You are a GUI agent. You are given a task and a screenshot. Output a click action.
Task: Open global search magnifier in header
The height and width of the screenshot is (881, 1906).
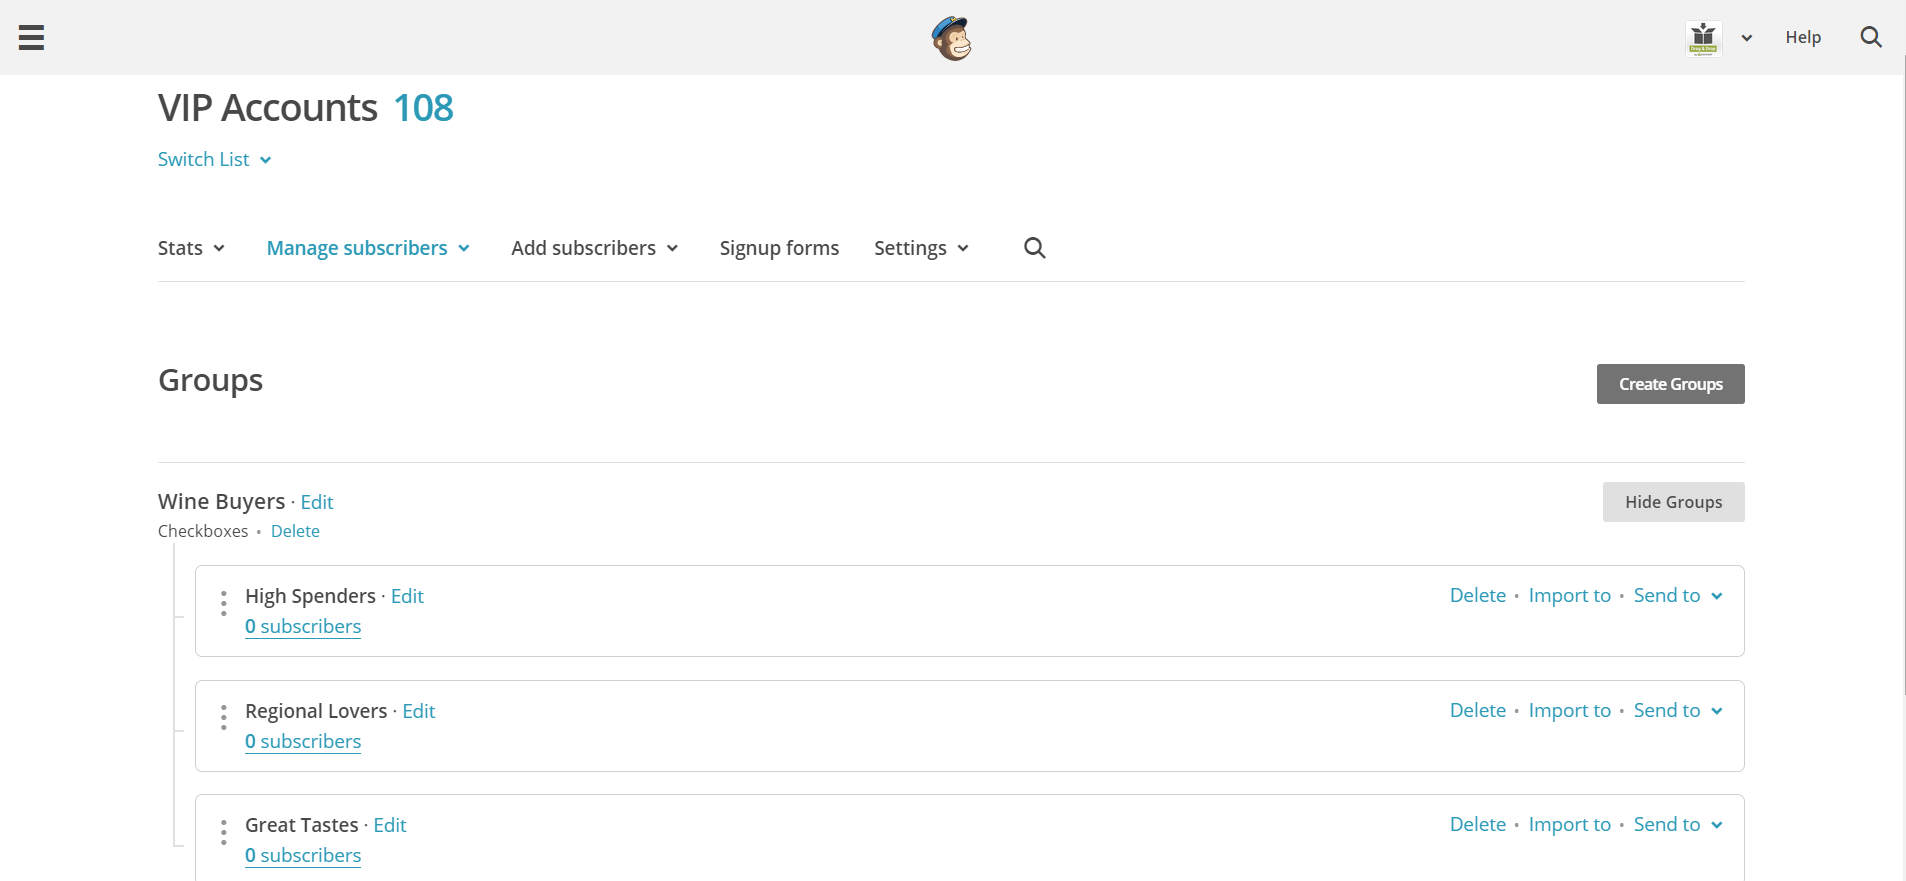click(x=1870, y=38)
